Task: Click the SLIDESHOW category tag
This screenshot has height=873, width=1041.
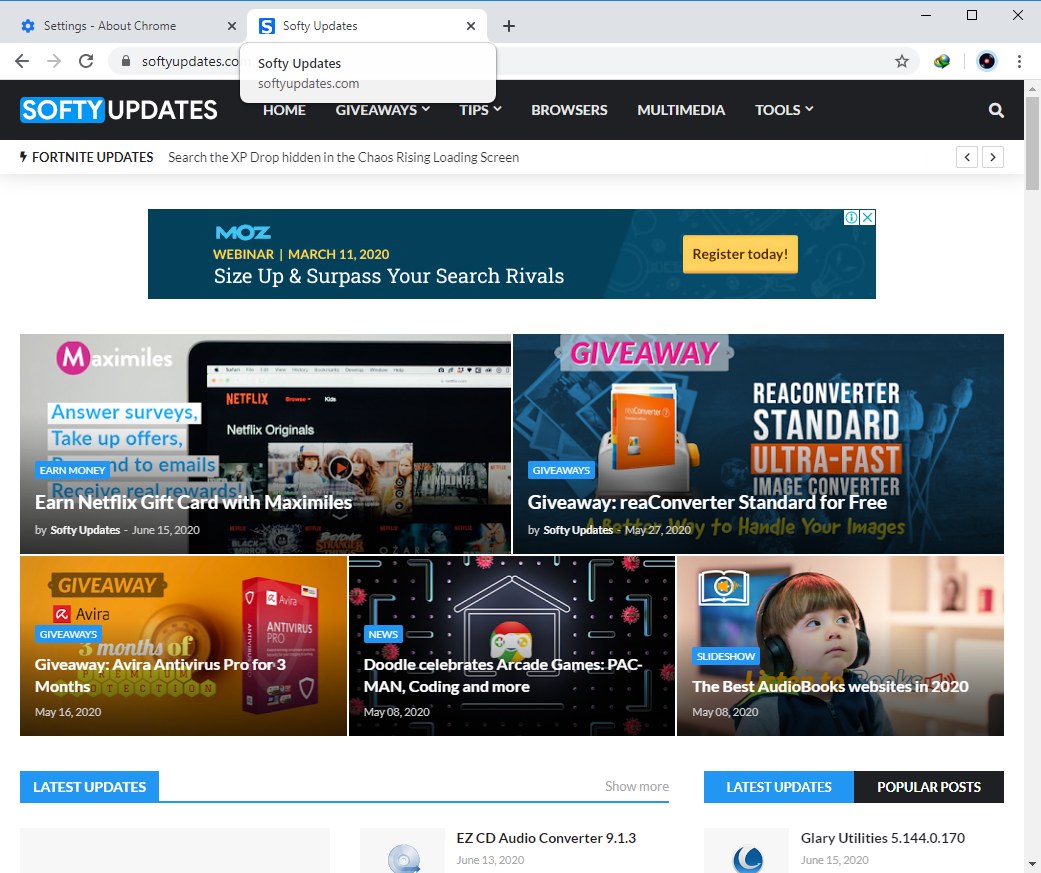Action: click(726, 656)
